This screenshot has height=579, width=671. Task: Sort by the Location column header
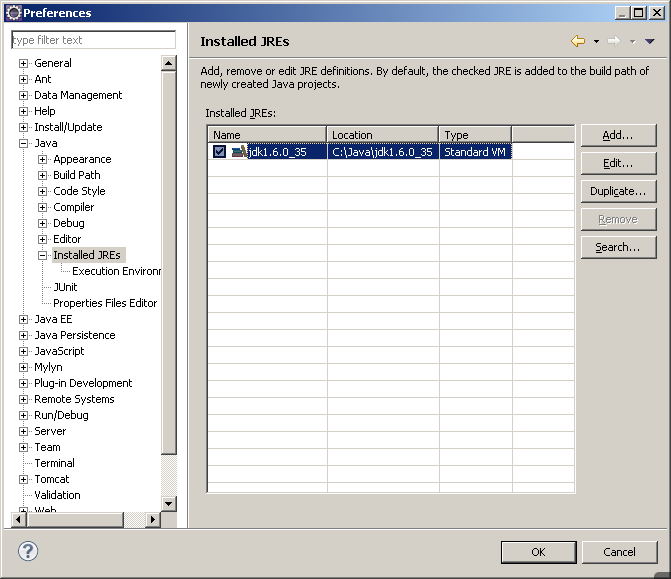[383, 135]
